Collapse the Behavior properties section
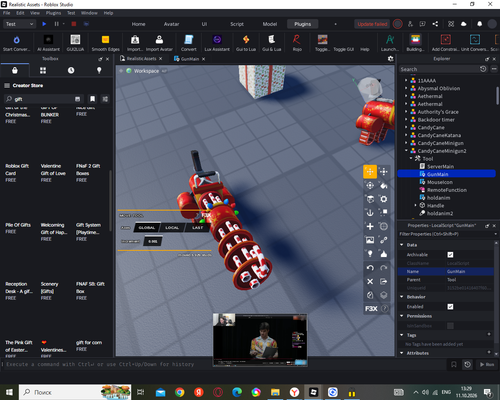The height and width of the screenshot is (400, 500). click(x=402, y=297)
